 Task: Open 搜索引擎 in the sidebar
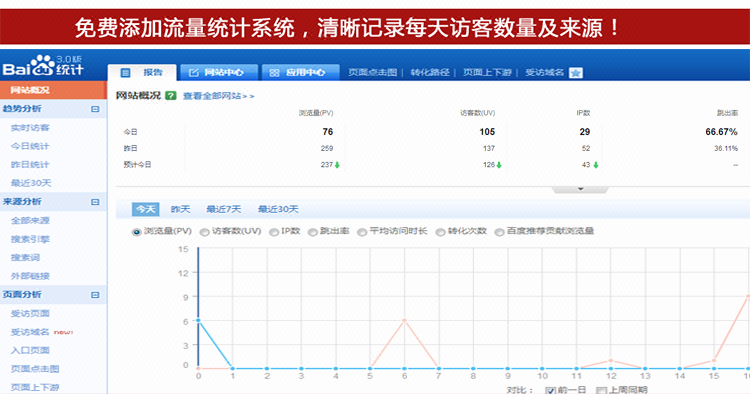tap(30, 239)
